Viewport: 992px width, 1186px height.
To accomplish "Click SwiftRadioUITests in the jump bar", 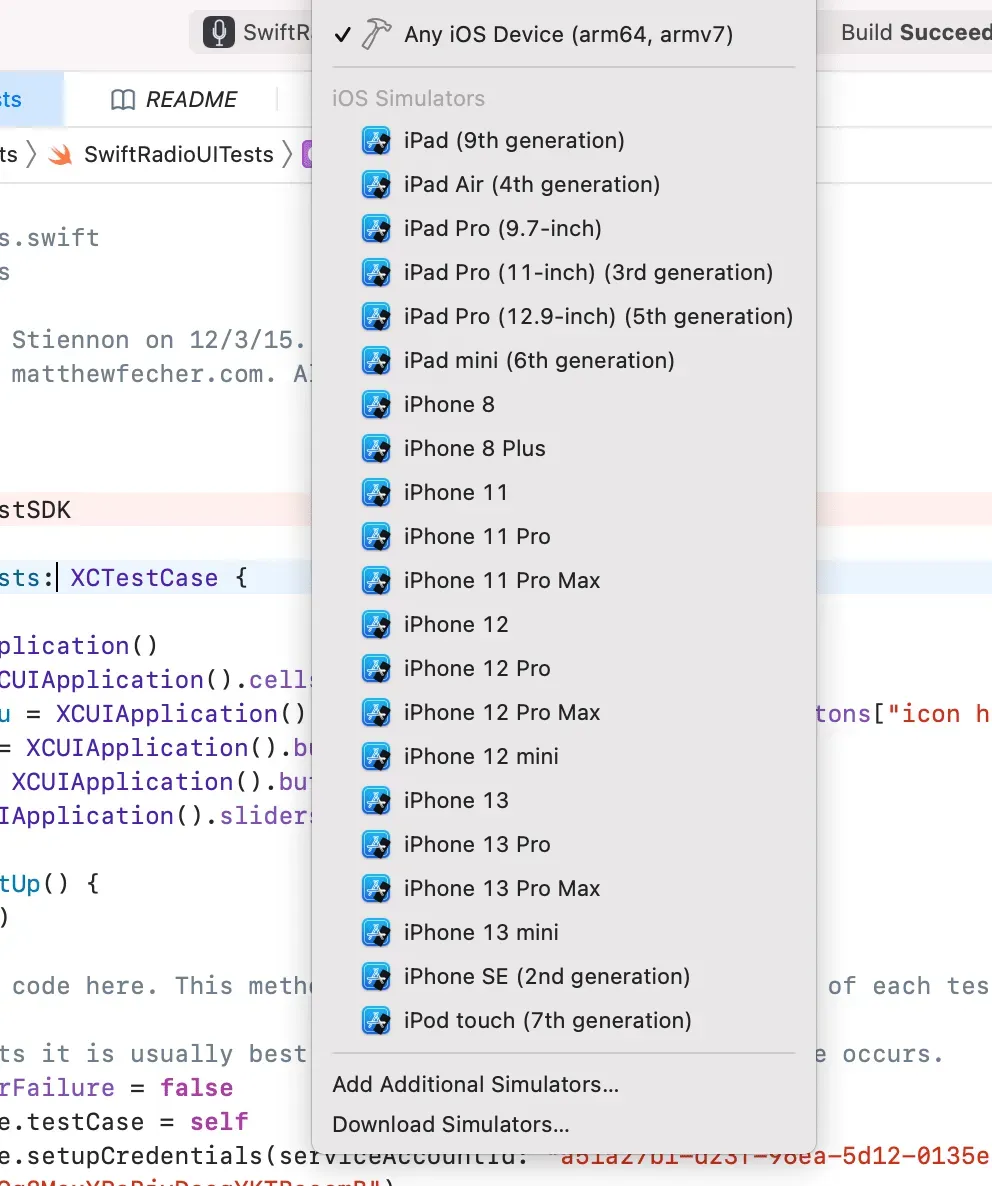I will click(178, 154).
